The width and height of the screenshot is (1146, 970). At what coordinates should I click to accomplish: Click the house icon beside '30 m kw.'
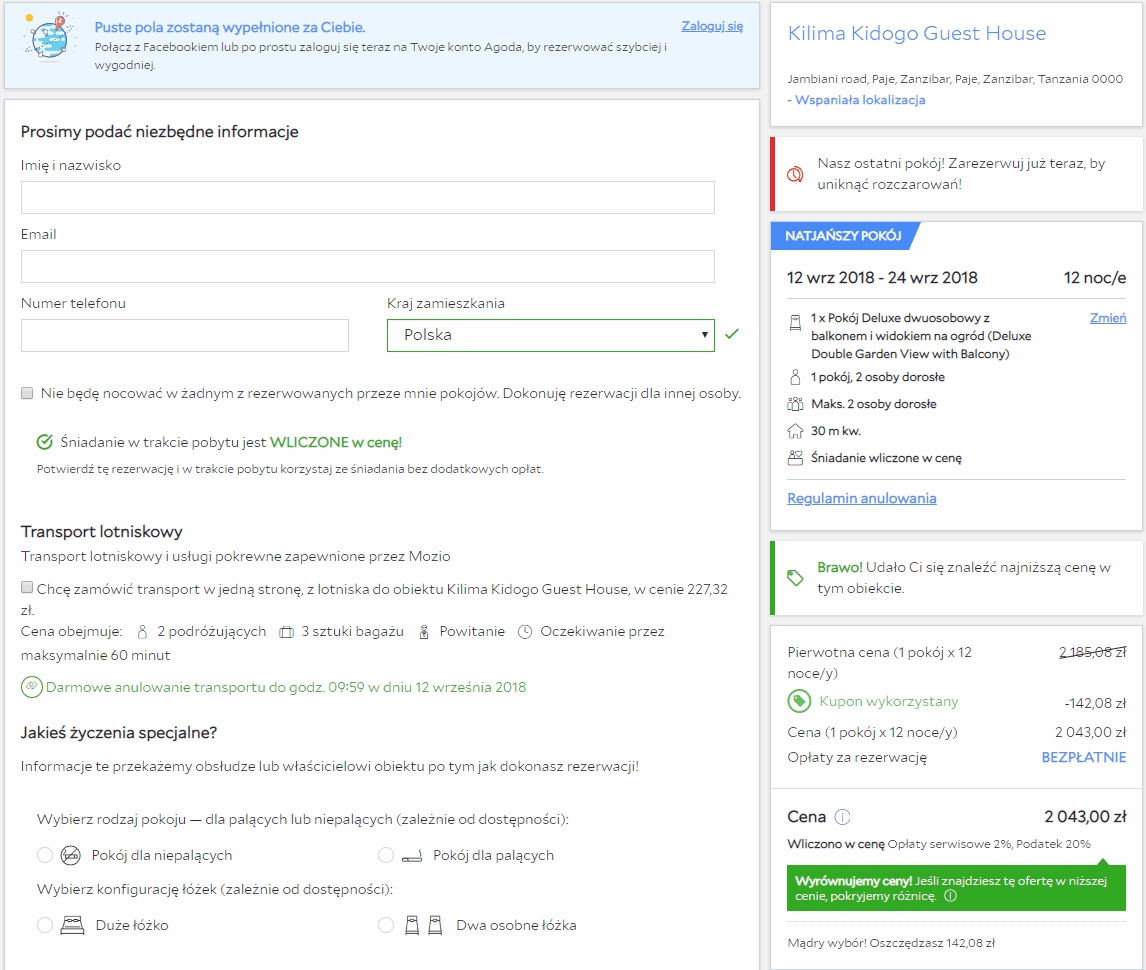[x=795, y=431]
